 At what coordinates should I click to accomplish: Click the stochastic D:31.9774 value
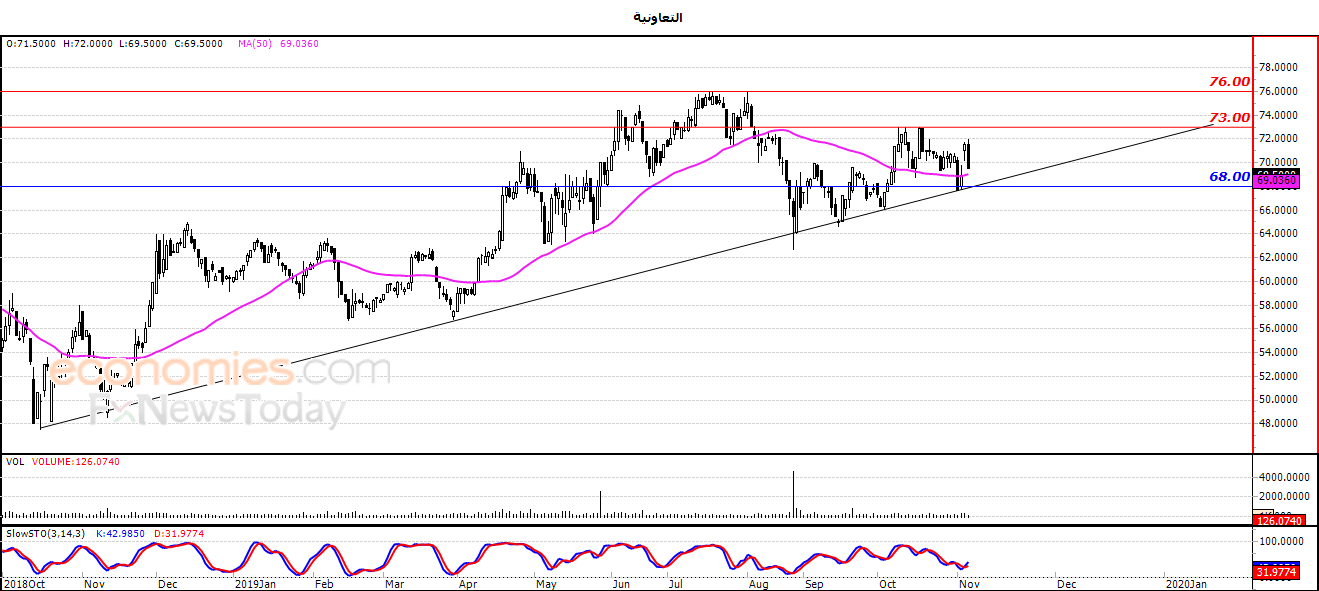(181, 532)
